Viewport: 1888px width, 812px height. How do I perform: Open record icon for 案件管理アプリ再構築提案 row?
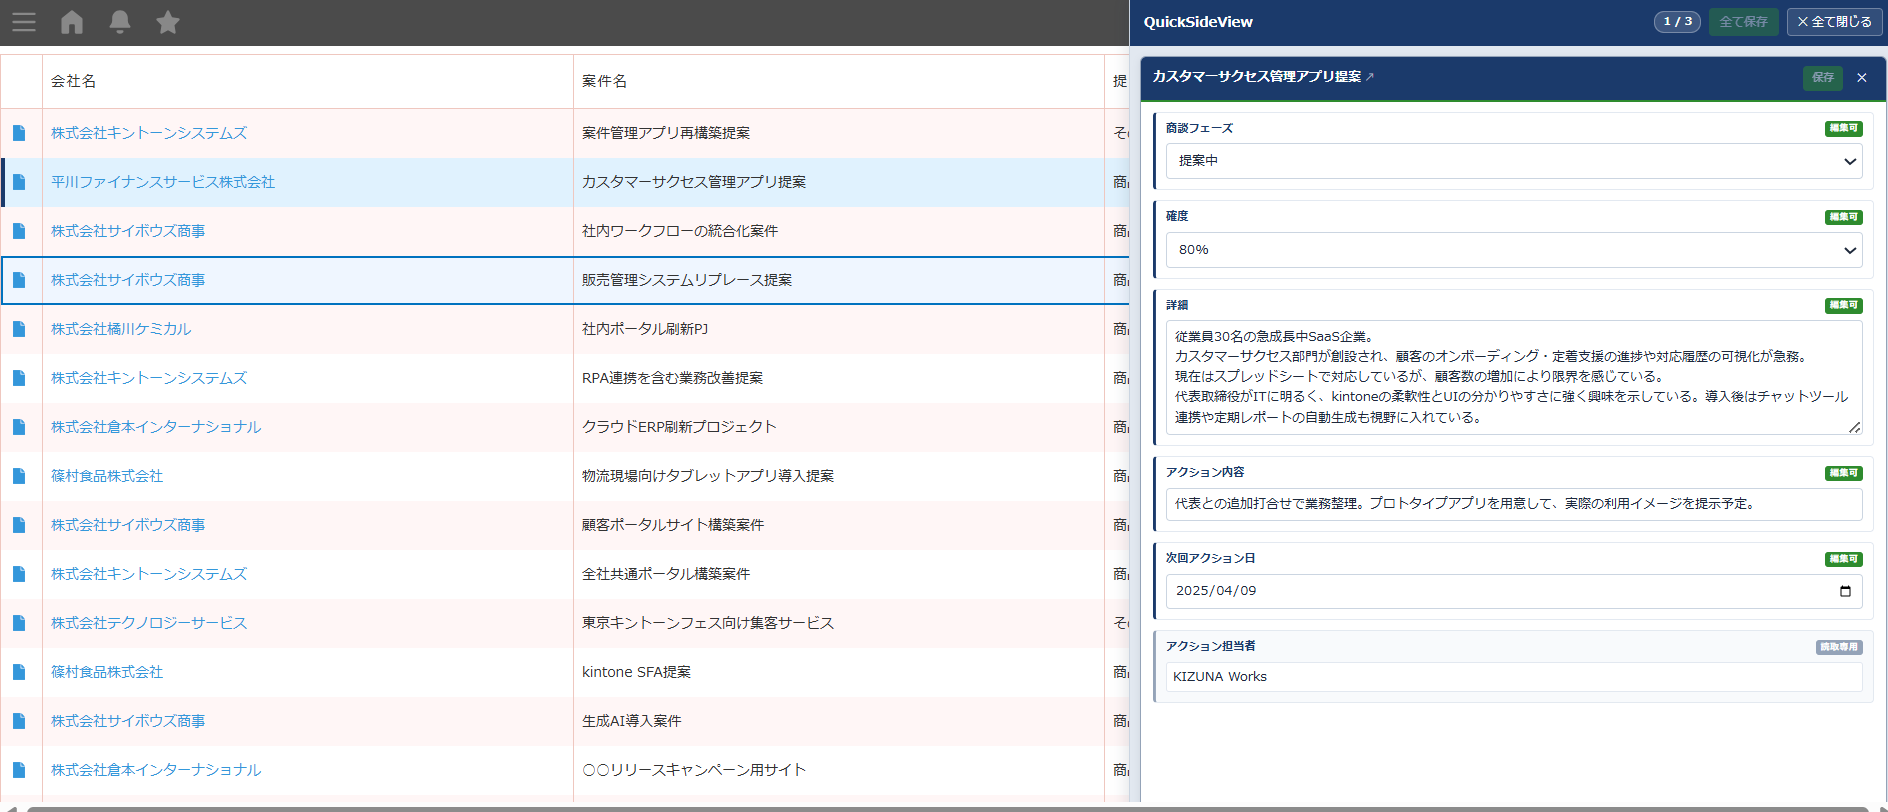pos(19,133)
